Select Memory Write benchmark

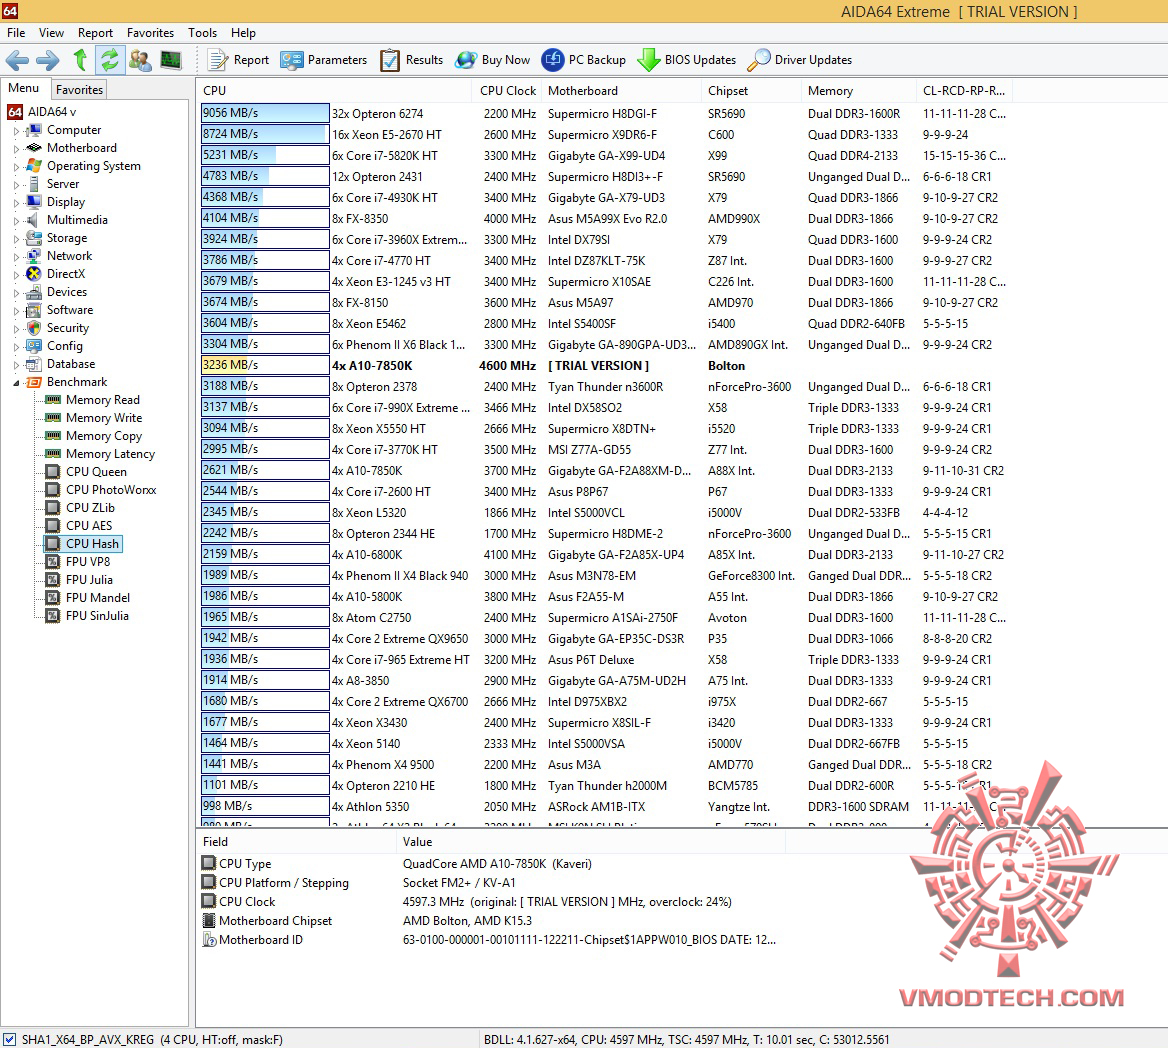tap(104, 418)
